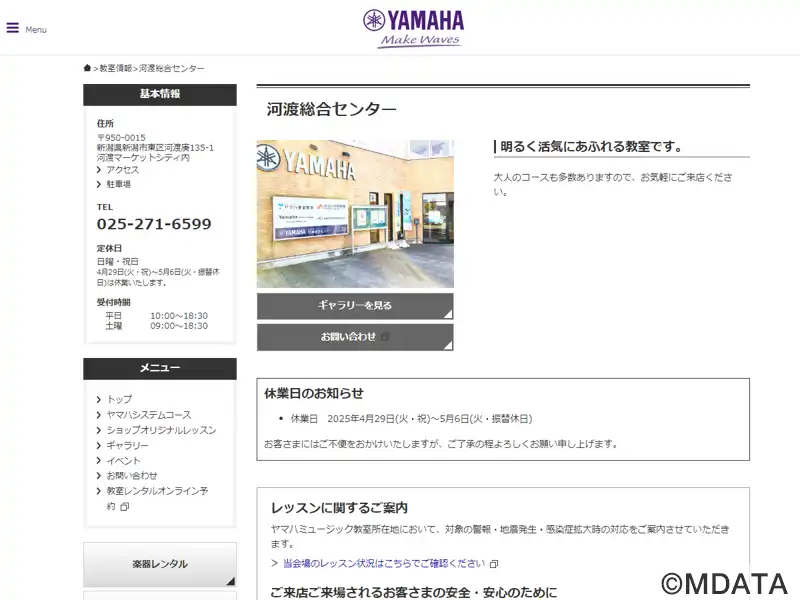Open the アクセス link under address
Image resolution: width=800 pixels, height=600 pixels.
[122, 169]
